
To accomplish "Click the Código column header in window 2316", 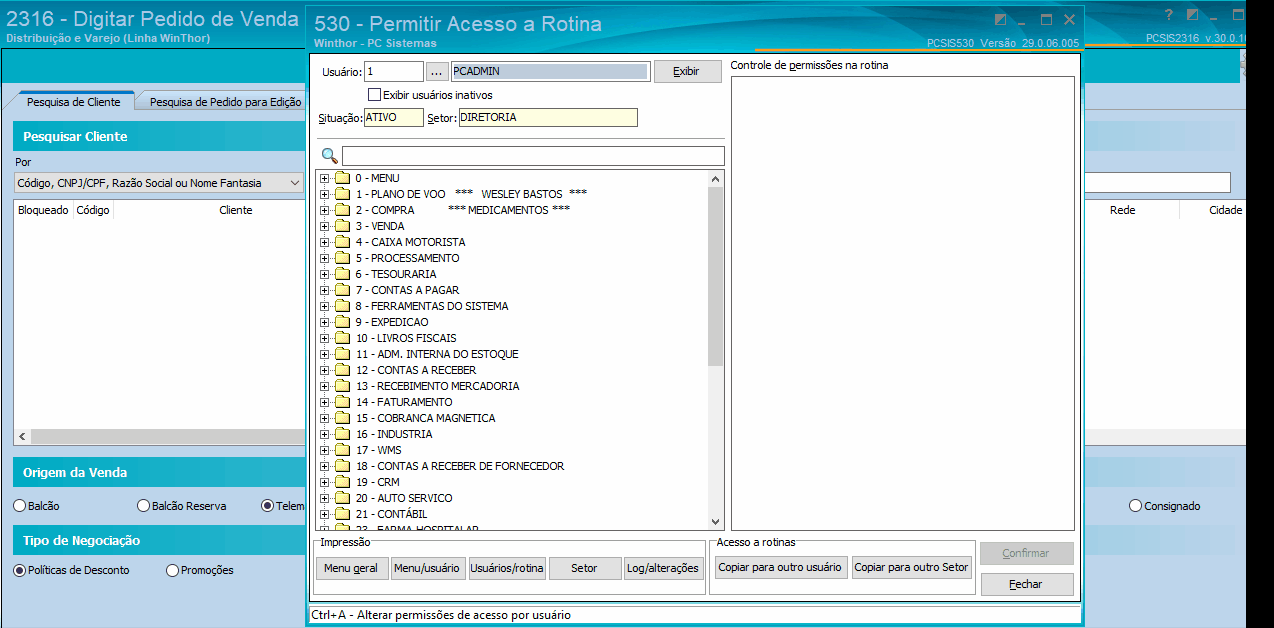I will pyautogui.click(x=93, y=210).
